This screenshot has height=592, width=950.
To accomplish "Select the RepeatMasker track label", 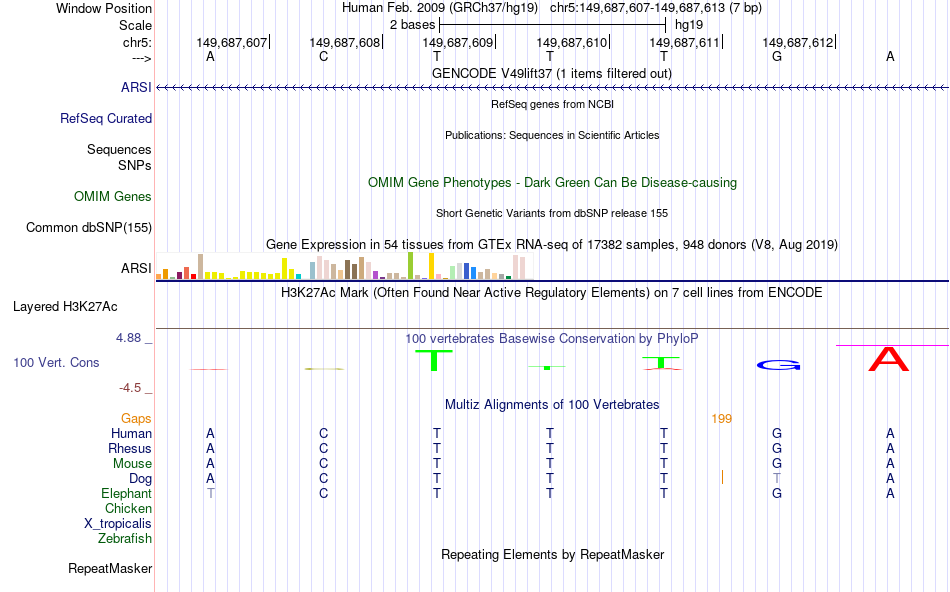I will [110, 568].
